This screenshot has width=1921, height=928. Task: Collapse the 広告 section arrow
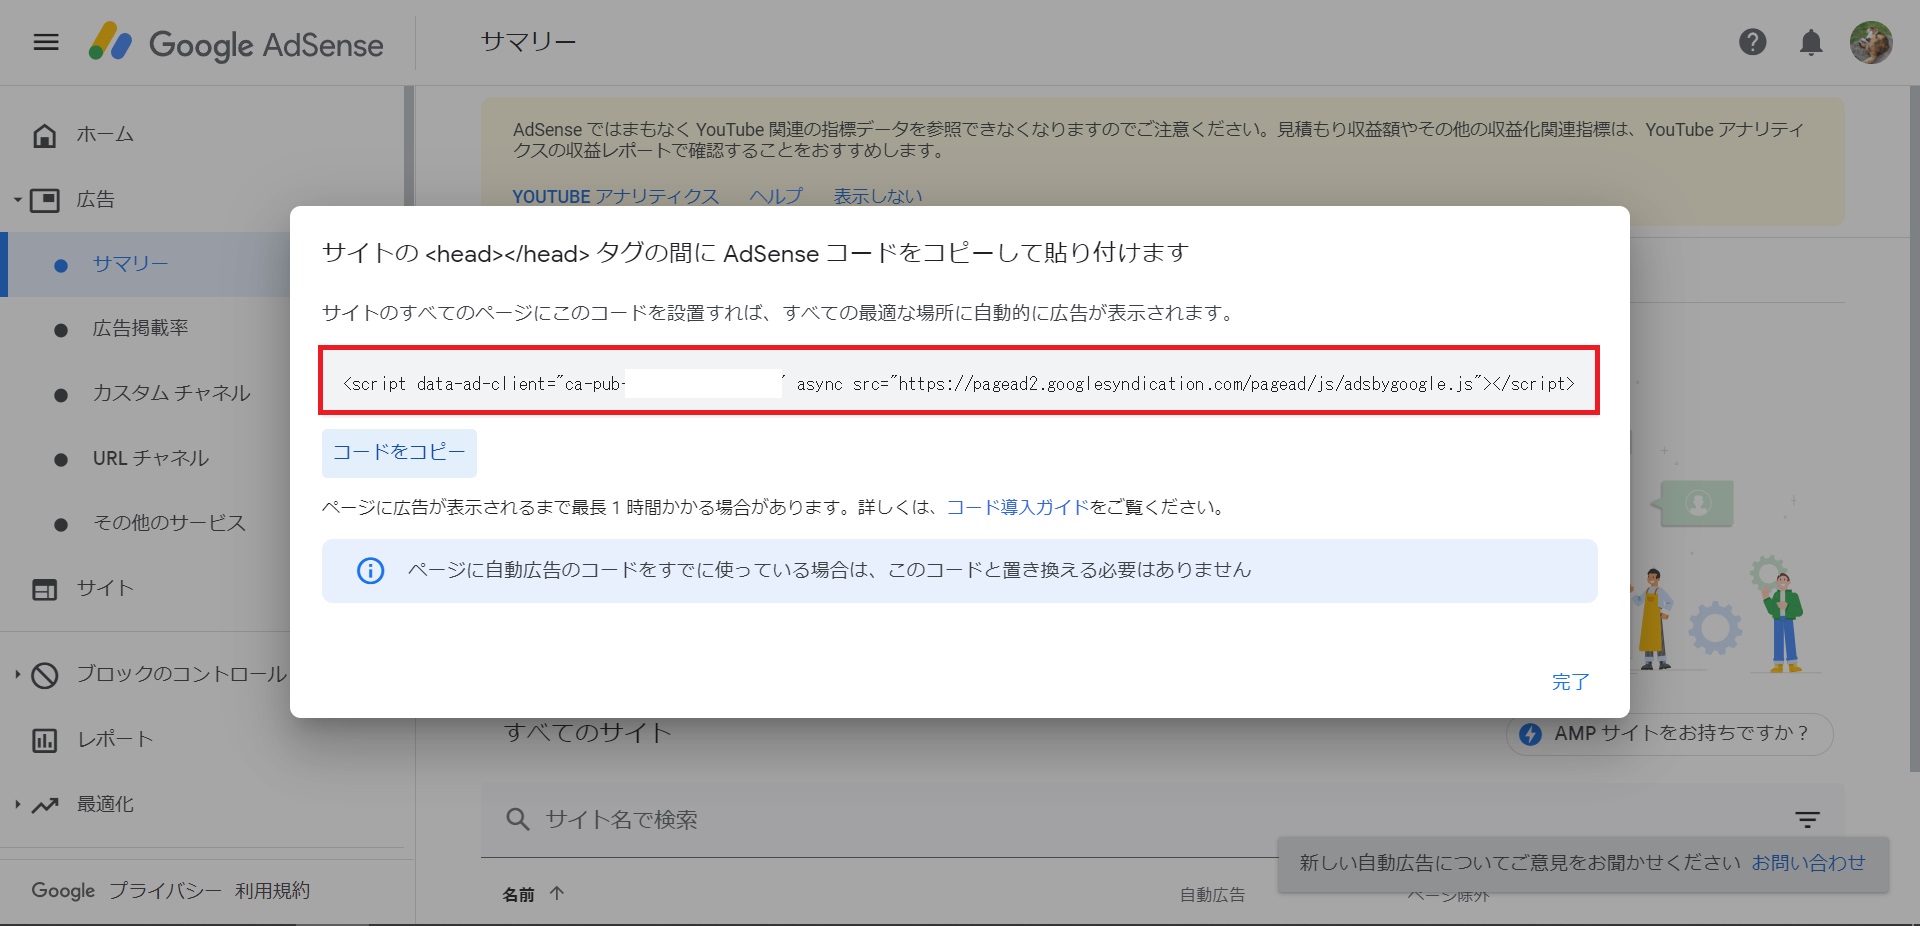[17, 200]
